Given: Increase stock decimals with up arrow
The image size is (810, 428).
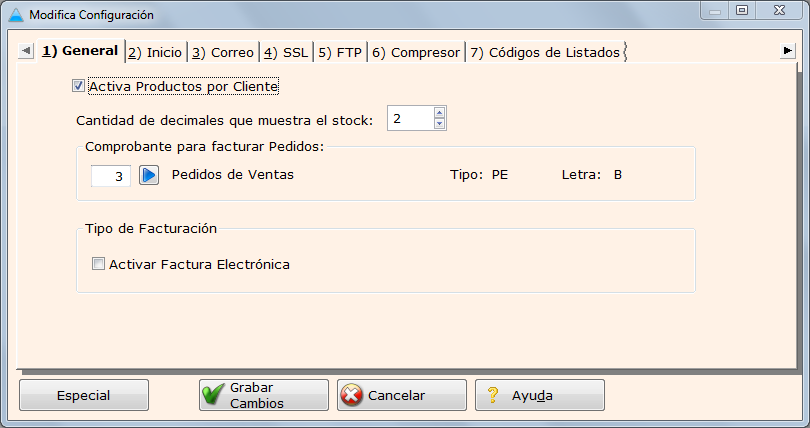Looking at the screenshot, I should pyautogui.click(x=439, y=113).
